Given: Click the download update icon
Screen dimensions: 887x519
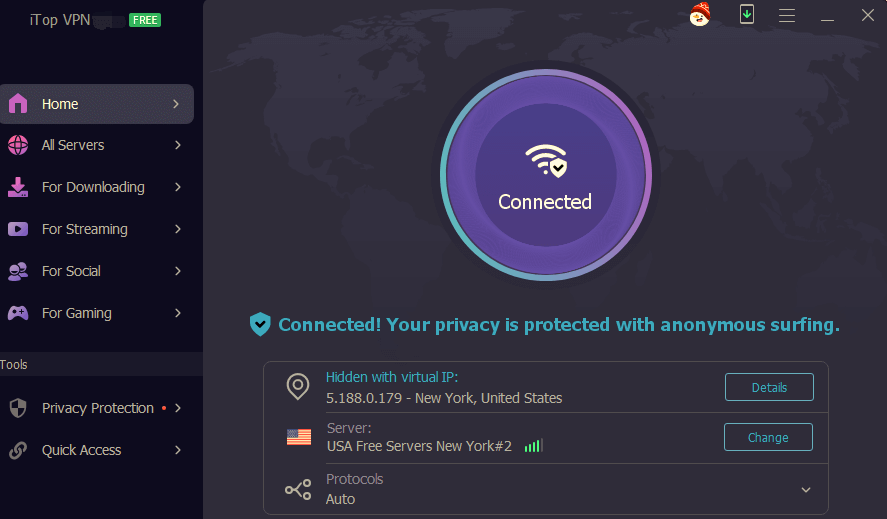Looking at the screenshot, I should tap(746, 14).
